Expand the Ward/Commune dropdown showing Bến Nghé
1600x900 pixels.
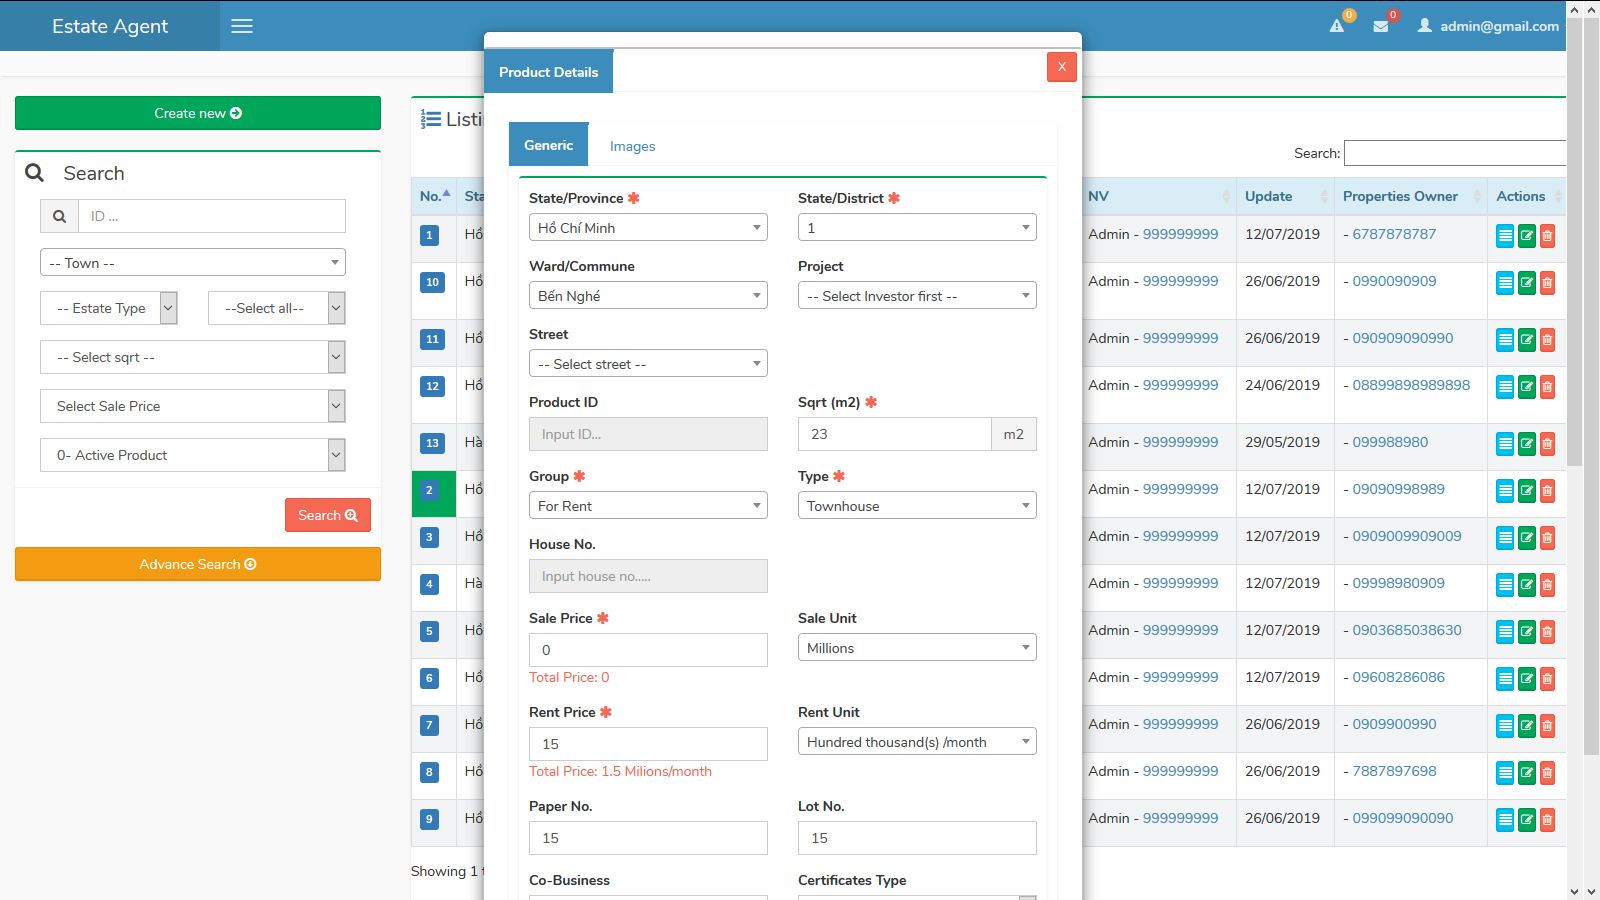[x=648, y=296]
